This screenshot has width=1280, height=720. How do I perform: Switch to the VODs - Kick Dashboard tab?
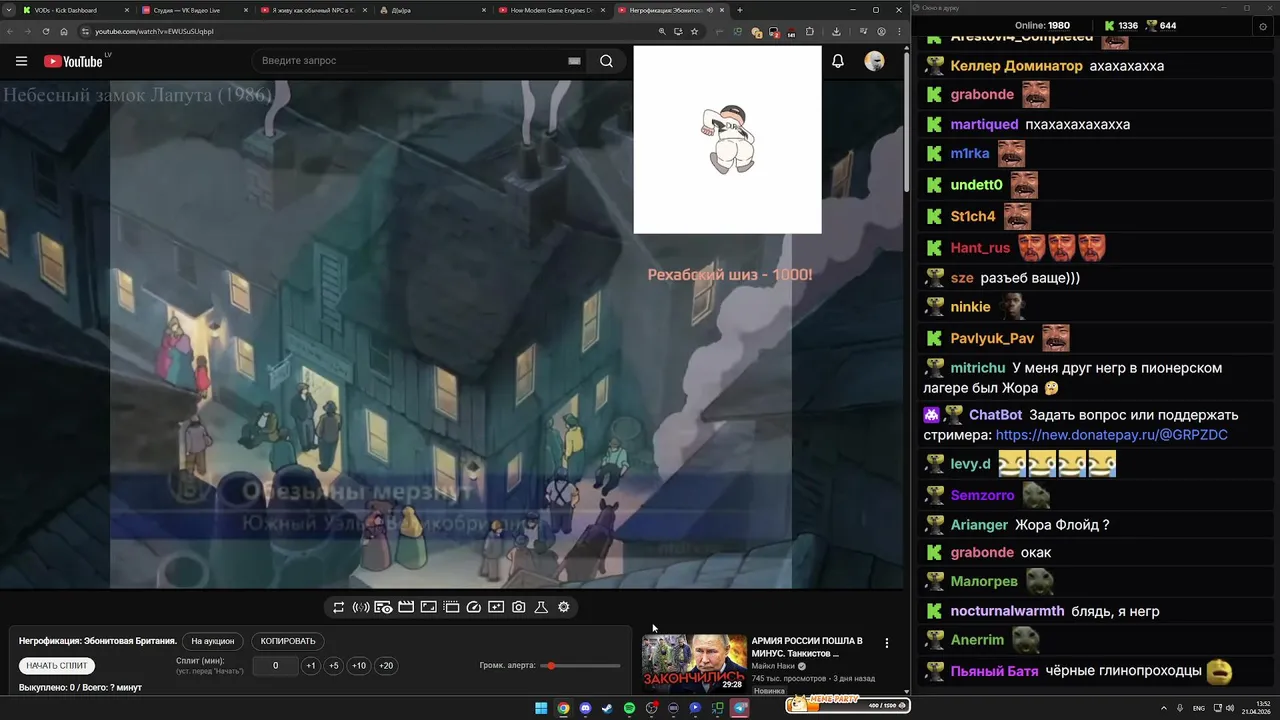(75, 10)
